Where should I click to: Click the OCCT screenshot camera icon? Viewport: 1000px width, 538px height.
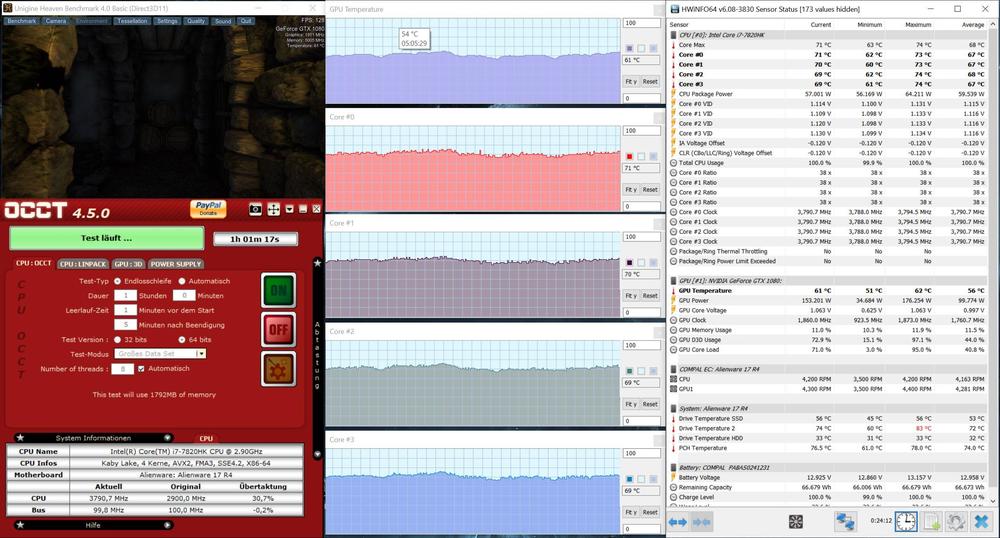255,209
